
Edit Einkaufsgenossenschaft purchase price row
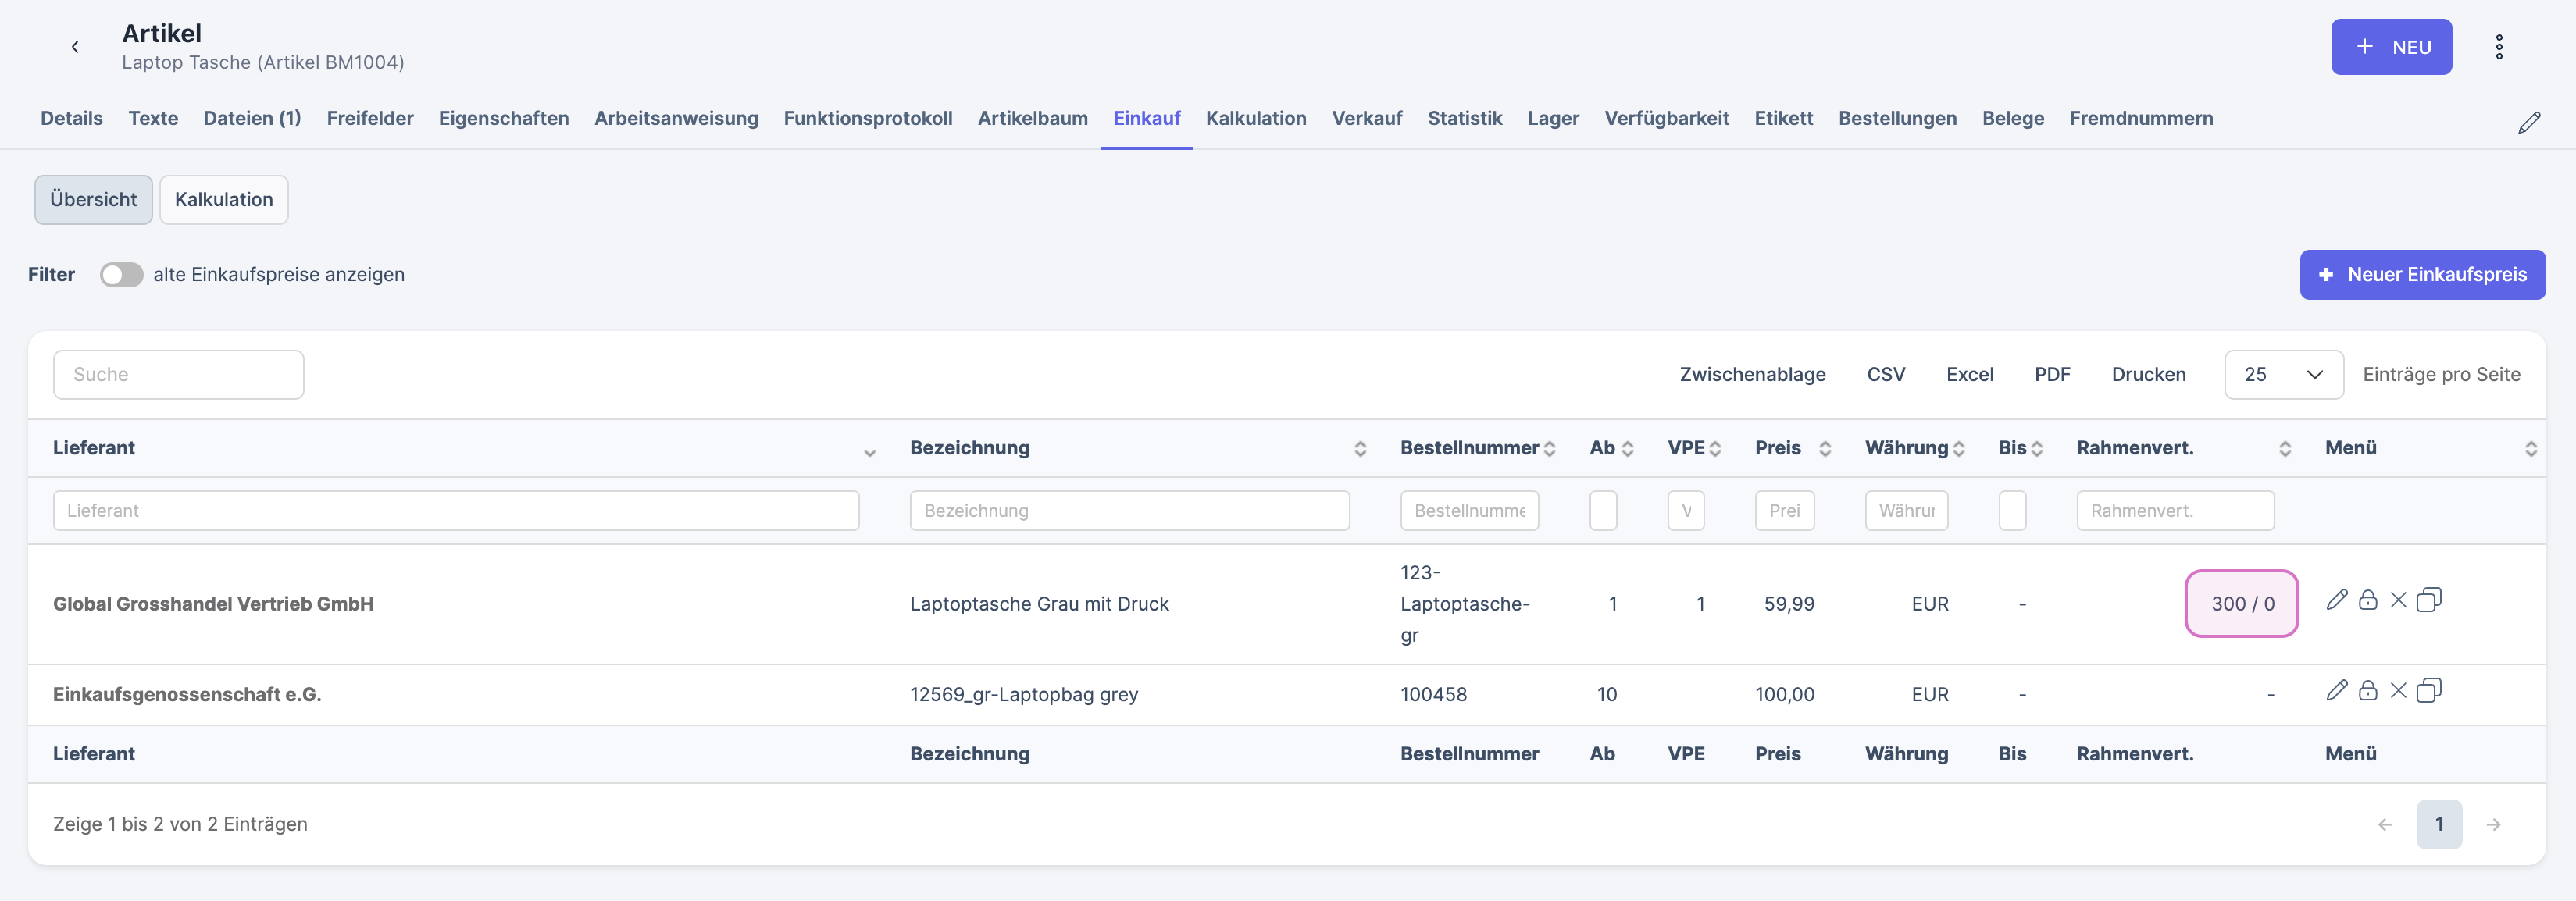click(2336, 690)
